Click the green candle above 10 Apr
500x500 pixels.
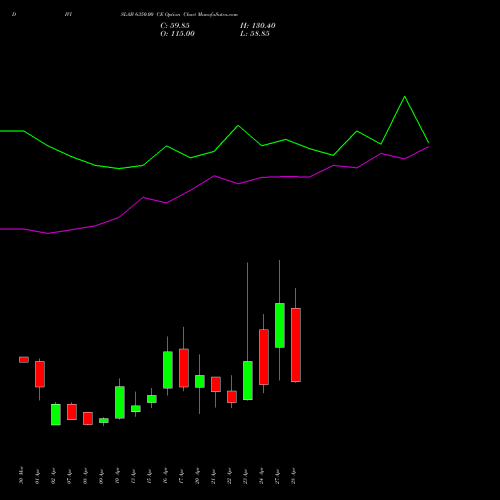point(120,402)
